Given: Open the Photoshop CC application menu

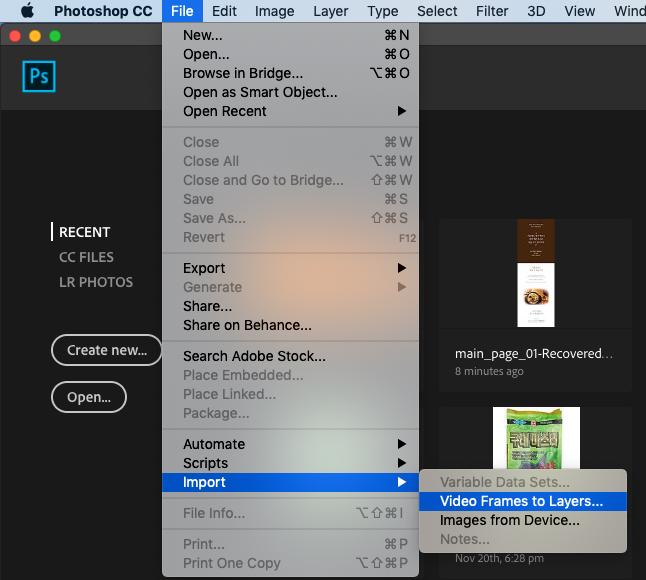Looking at the screenshot, I should pos(103,11).
